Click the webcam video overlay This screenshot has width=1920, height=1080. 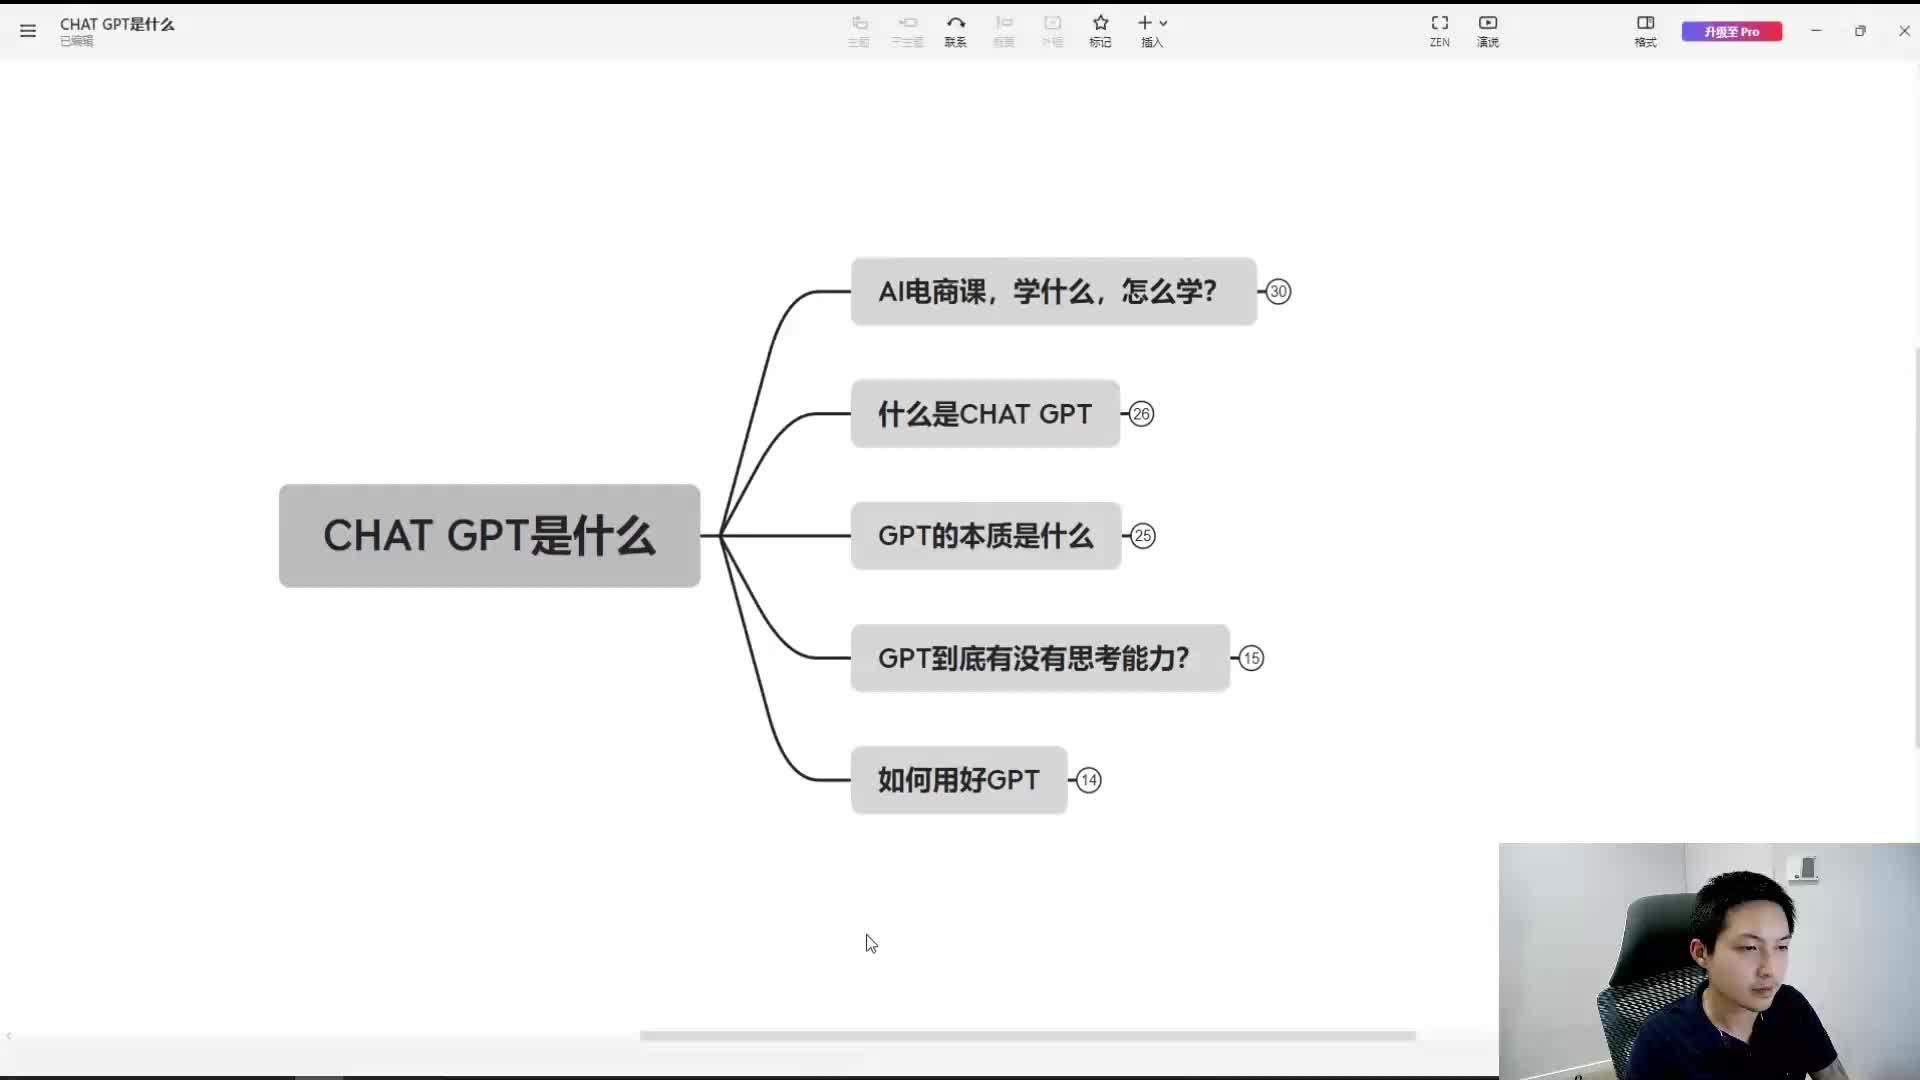(1709, 961)
